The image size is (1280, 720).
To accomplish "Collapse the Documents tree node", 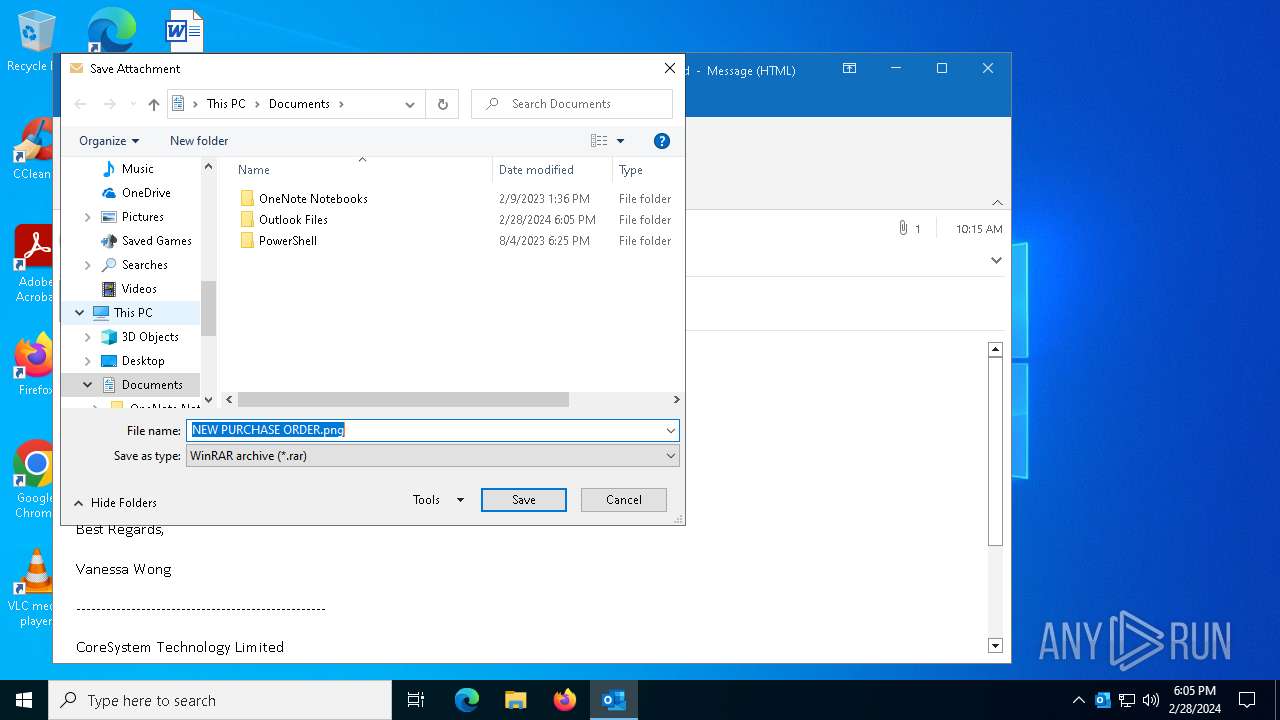I will point(87,385).
